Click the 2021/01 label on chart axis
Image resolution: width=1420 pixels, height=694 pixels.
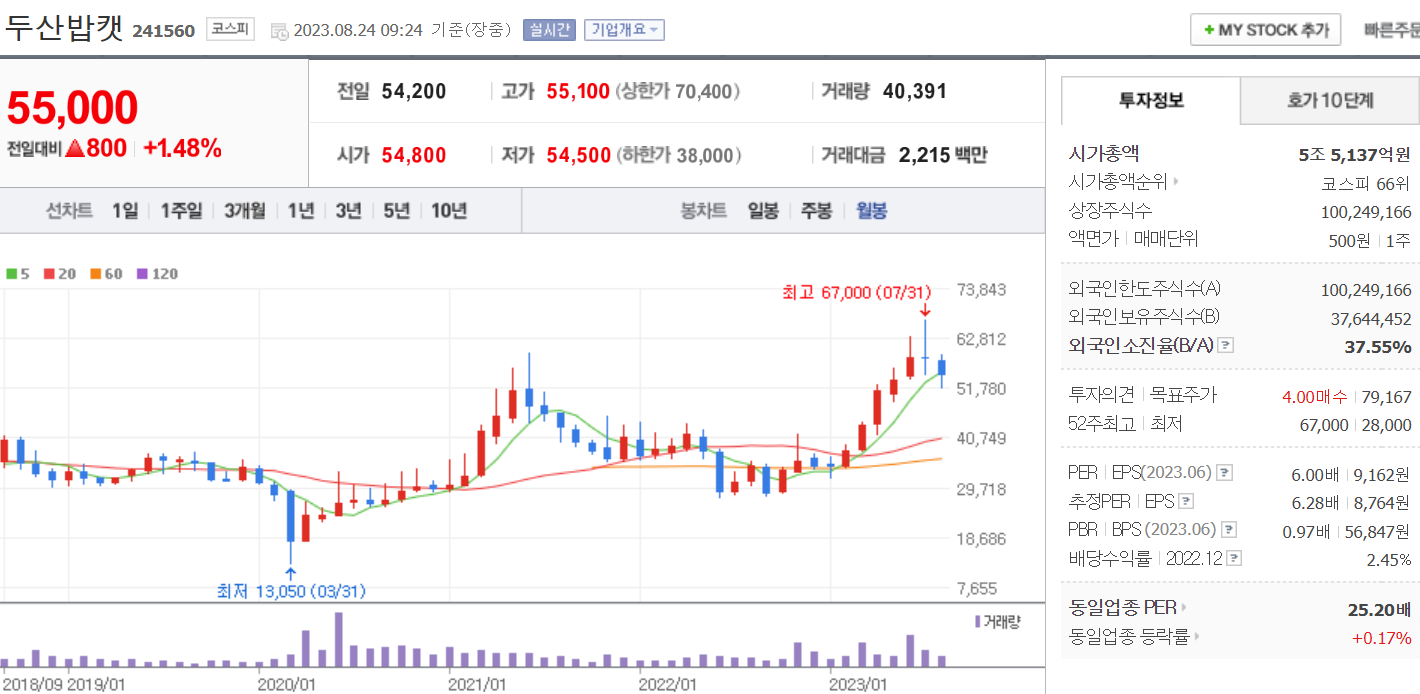(x=476, y=684)
